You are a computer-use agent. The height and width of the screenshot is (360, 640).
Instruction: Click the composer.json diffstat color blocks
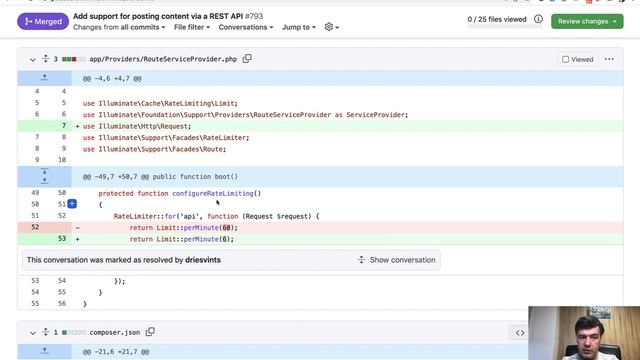pos(74,333)
